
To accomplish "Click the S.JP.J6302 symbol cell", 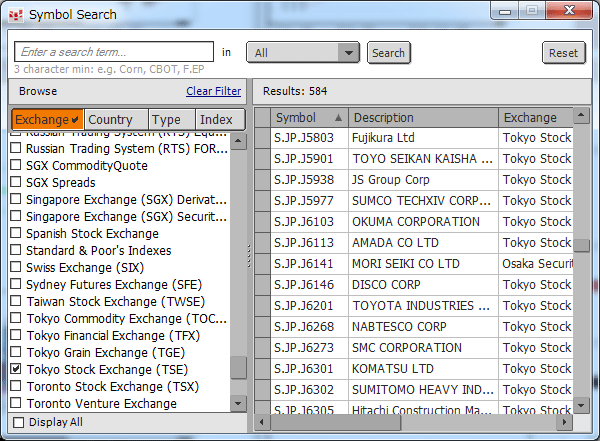I will click(309, 390).
